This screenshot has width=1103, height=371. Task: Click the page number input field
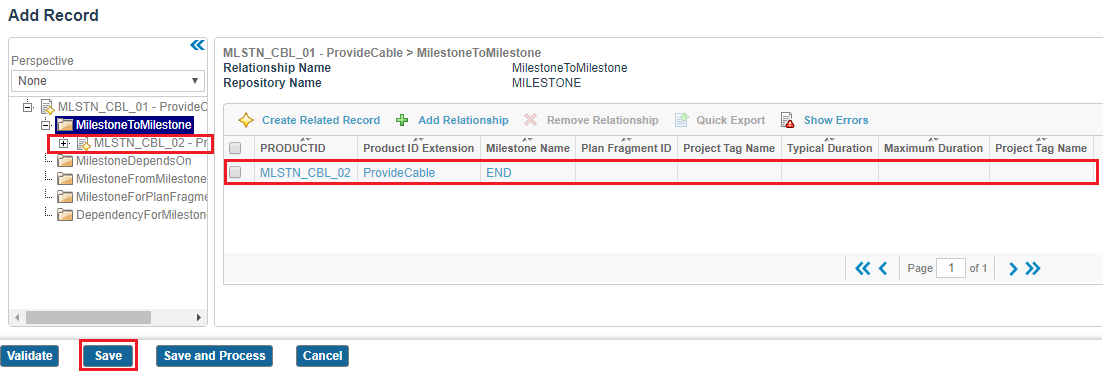[952, 268]
